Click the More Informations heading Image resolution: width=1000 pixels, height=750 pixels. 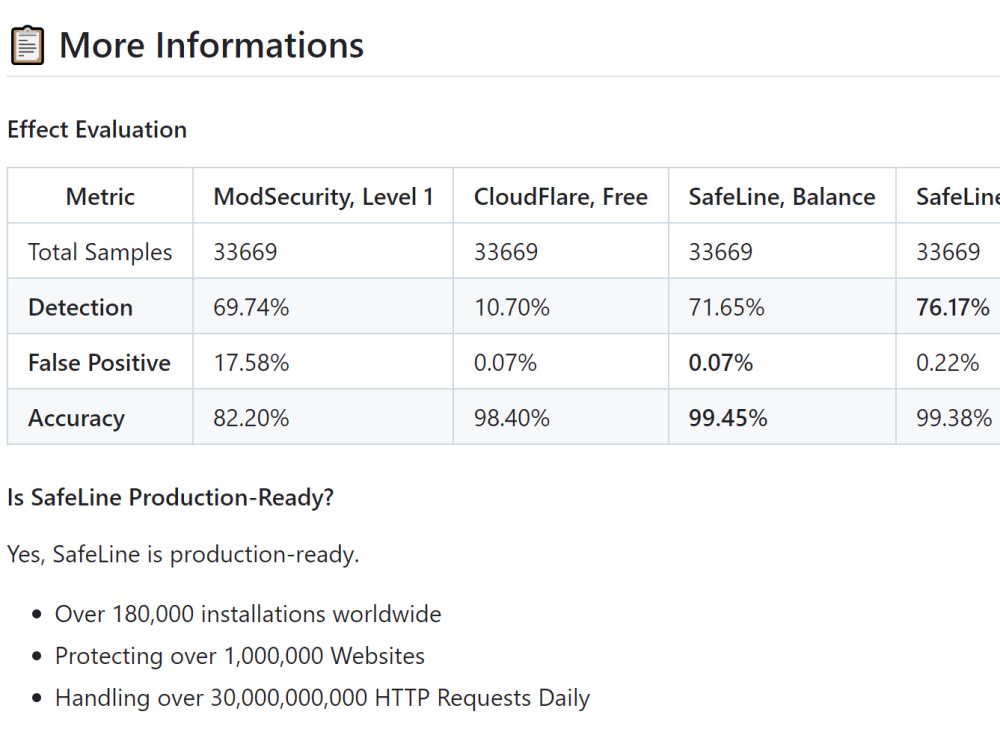[211, 45]
